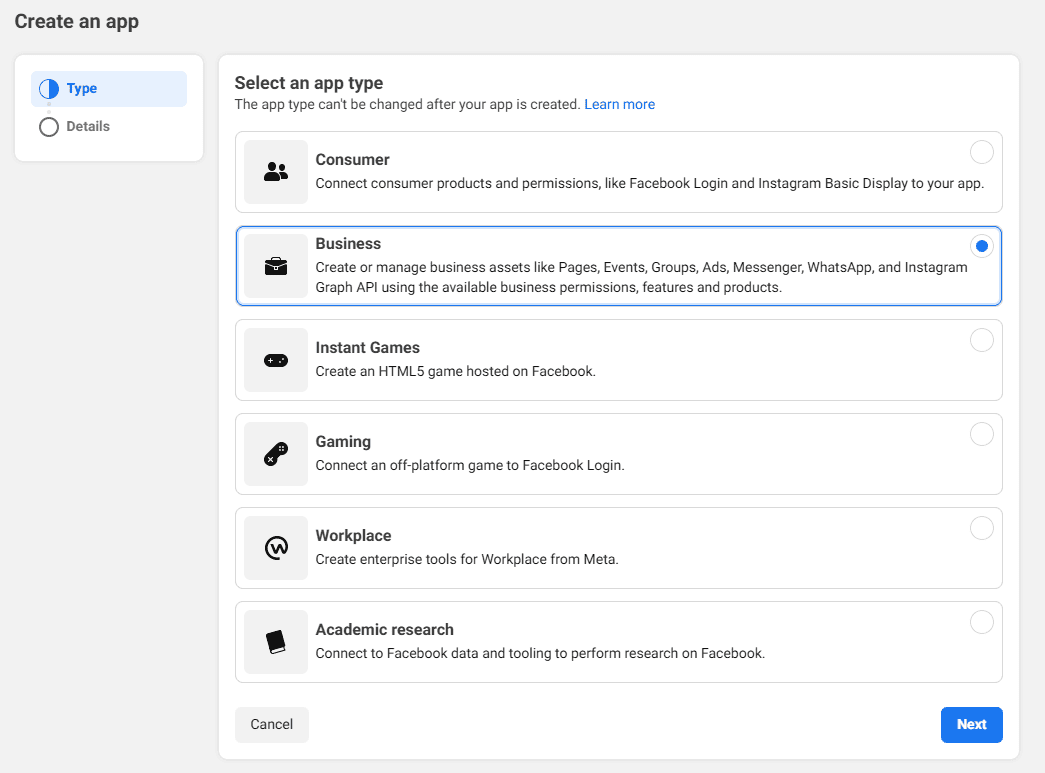1045x773 pixels.
Task: Click the Gaming joystick icon
Action: tap(276, 454)
